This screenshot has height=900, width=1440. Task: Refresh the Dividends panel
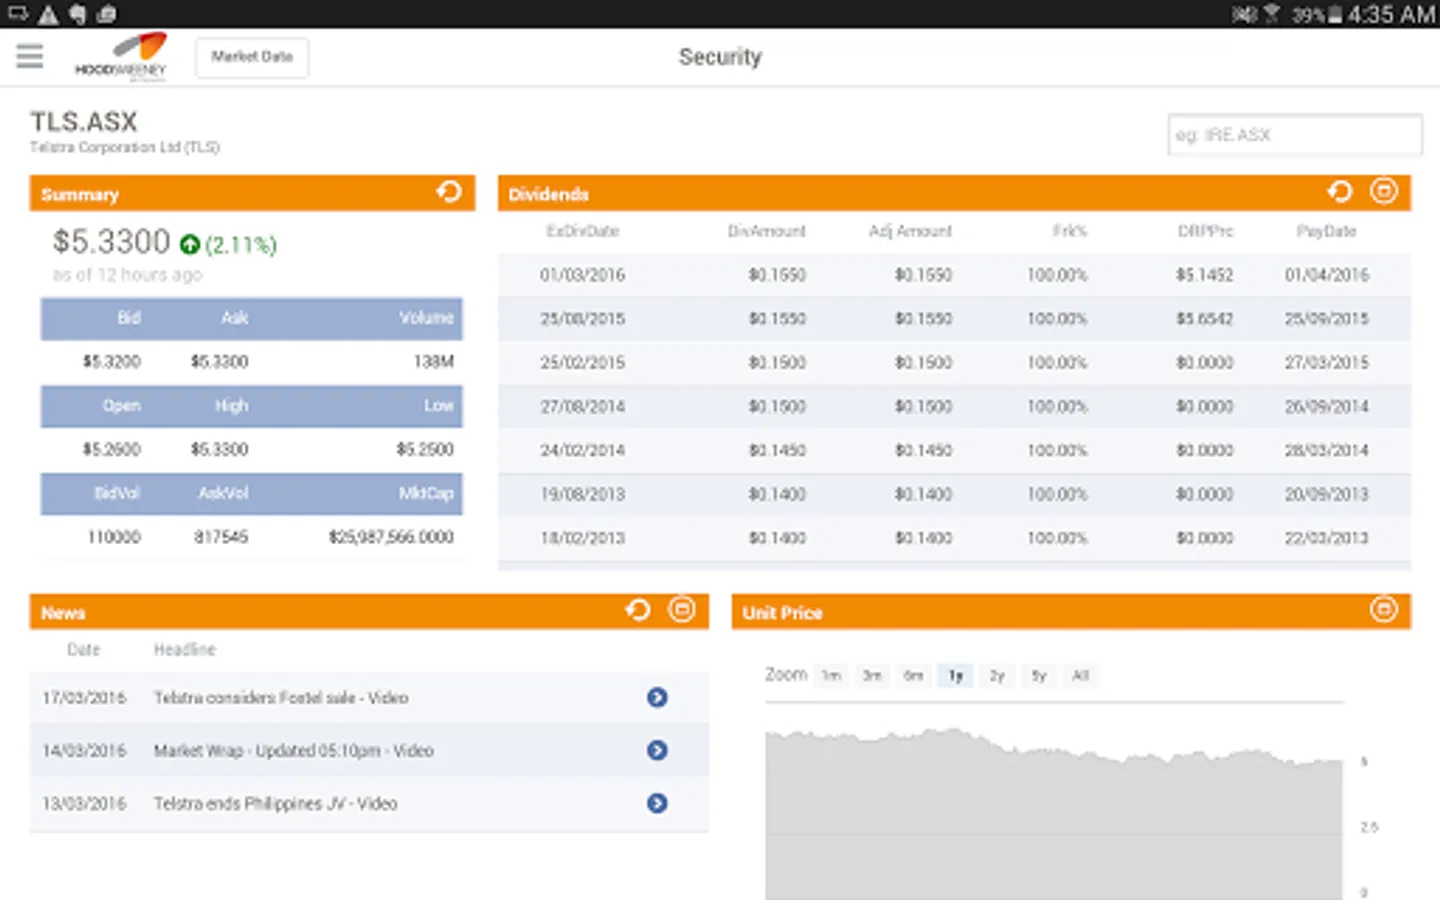1339,191
